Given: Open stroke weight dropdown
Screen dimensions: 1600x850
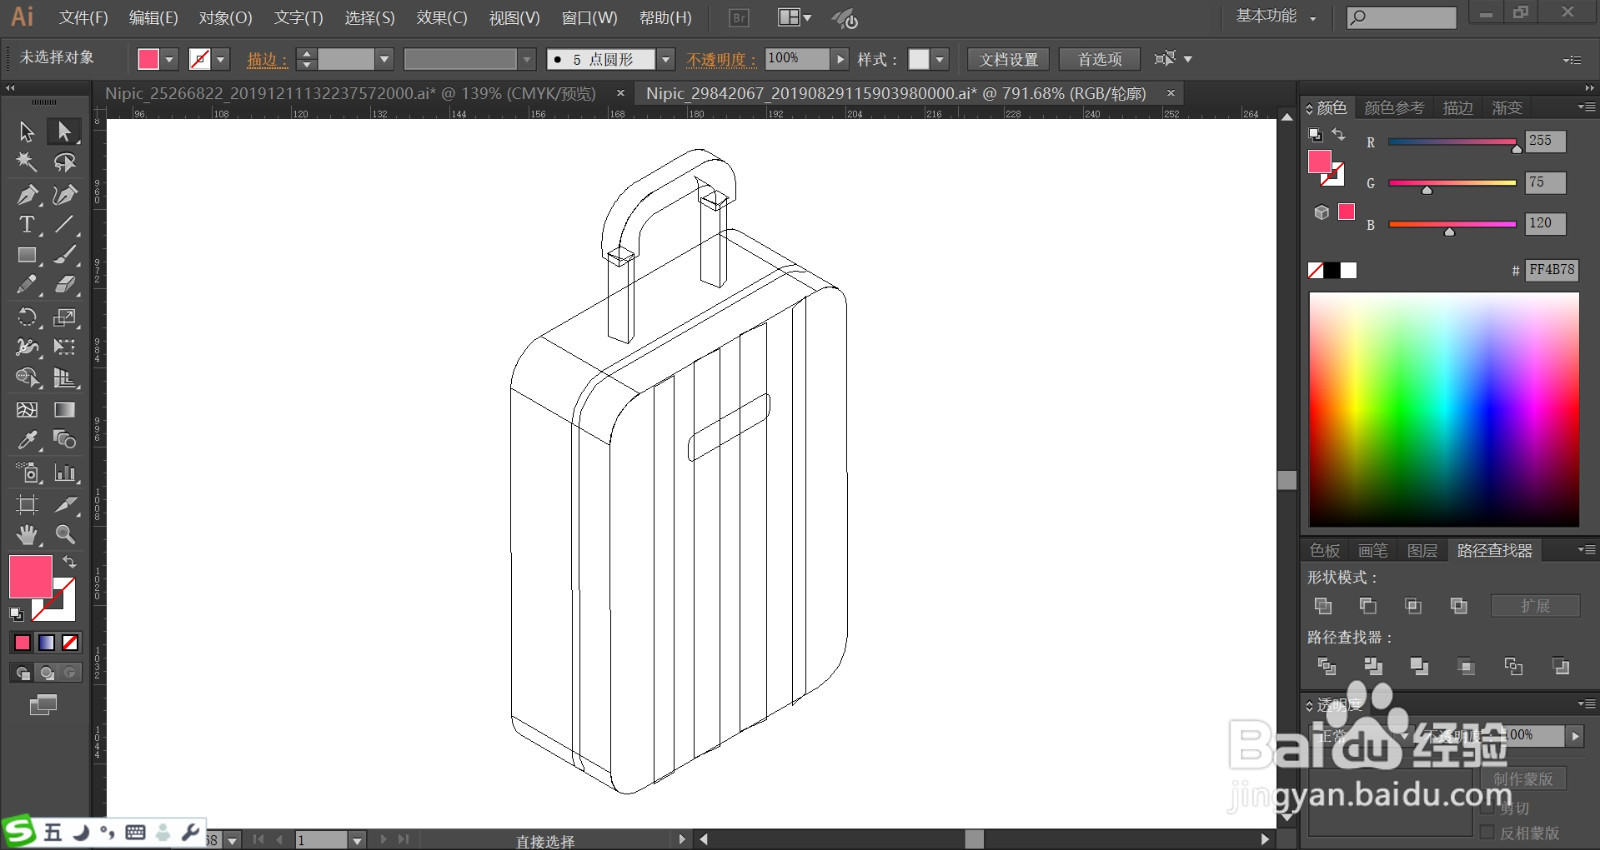Looking at the screenshot, I should pyautogui.click(x=384, y=60).
